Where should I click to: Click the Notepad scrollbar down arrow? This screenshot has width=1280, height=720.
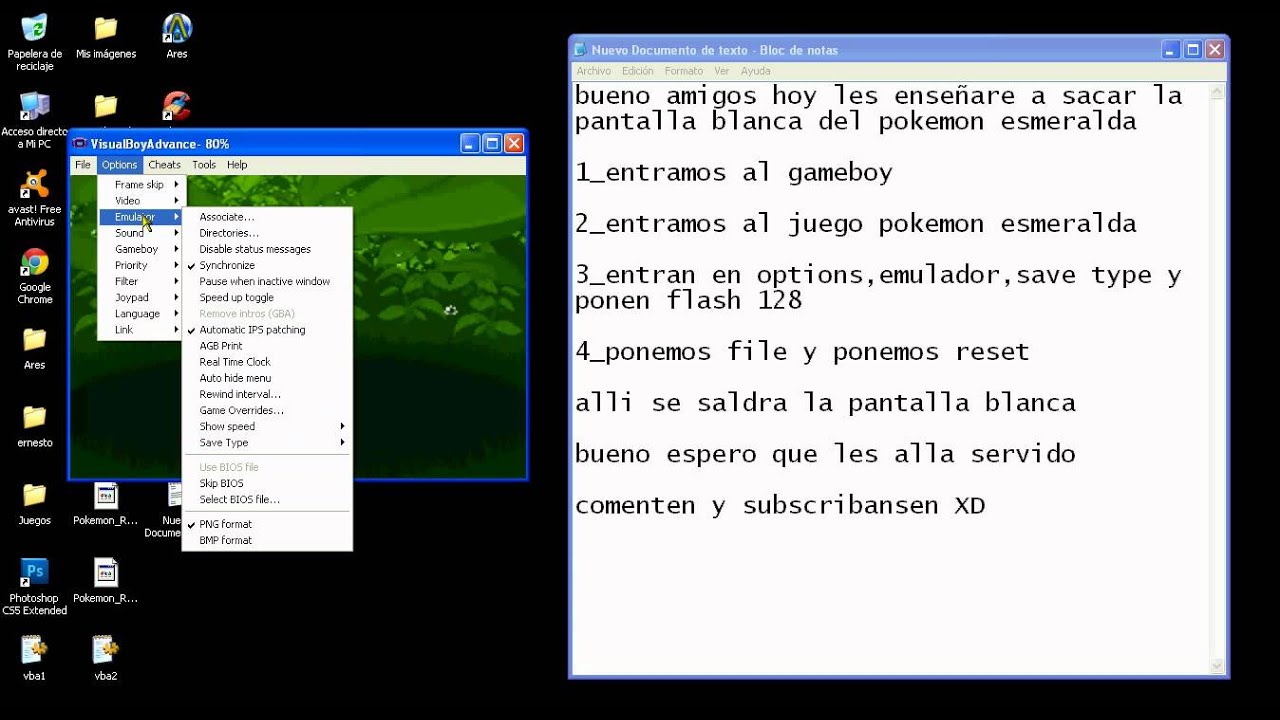[1216, 667]
